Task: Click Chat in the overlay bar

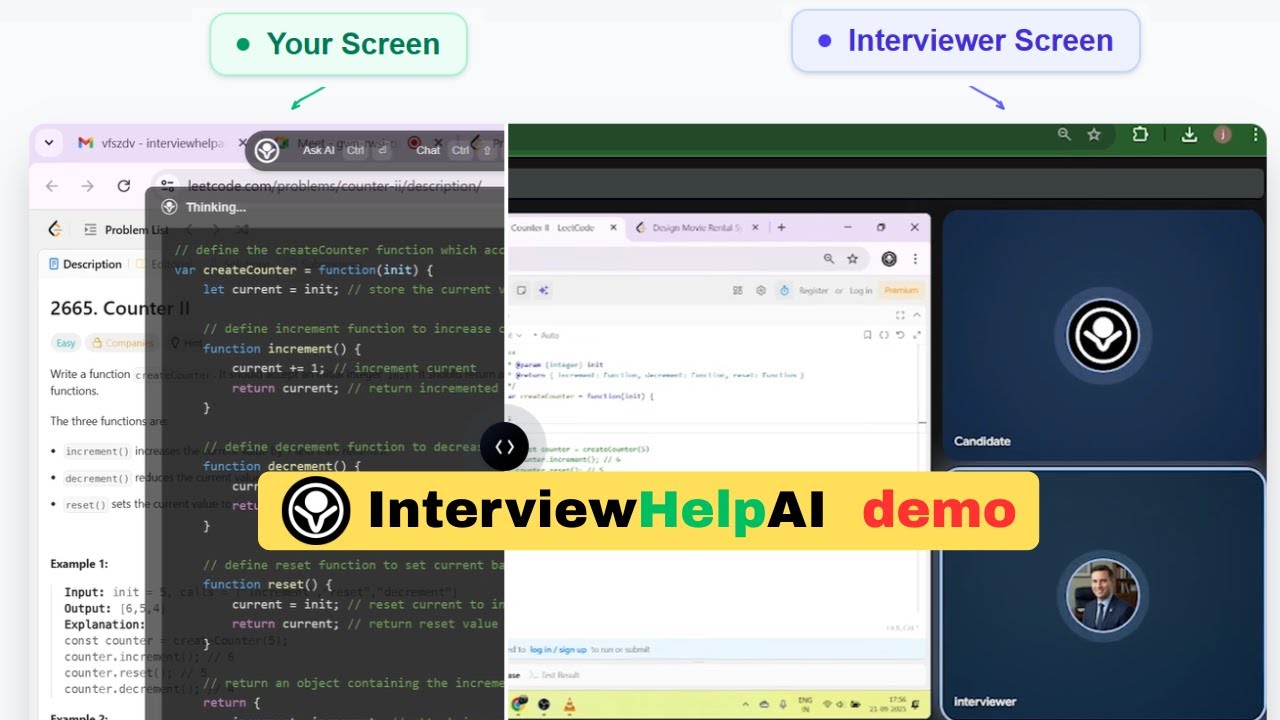Action: click(x=428, y=150)
